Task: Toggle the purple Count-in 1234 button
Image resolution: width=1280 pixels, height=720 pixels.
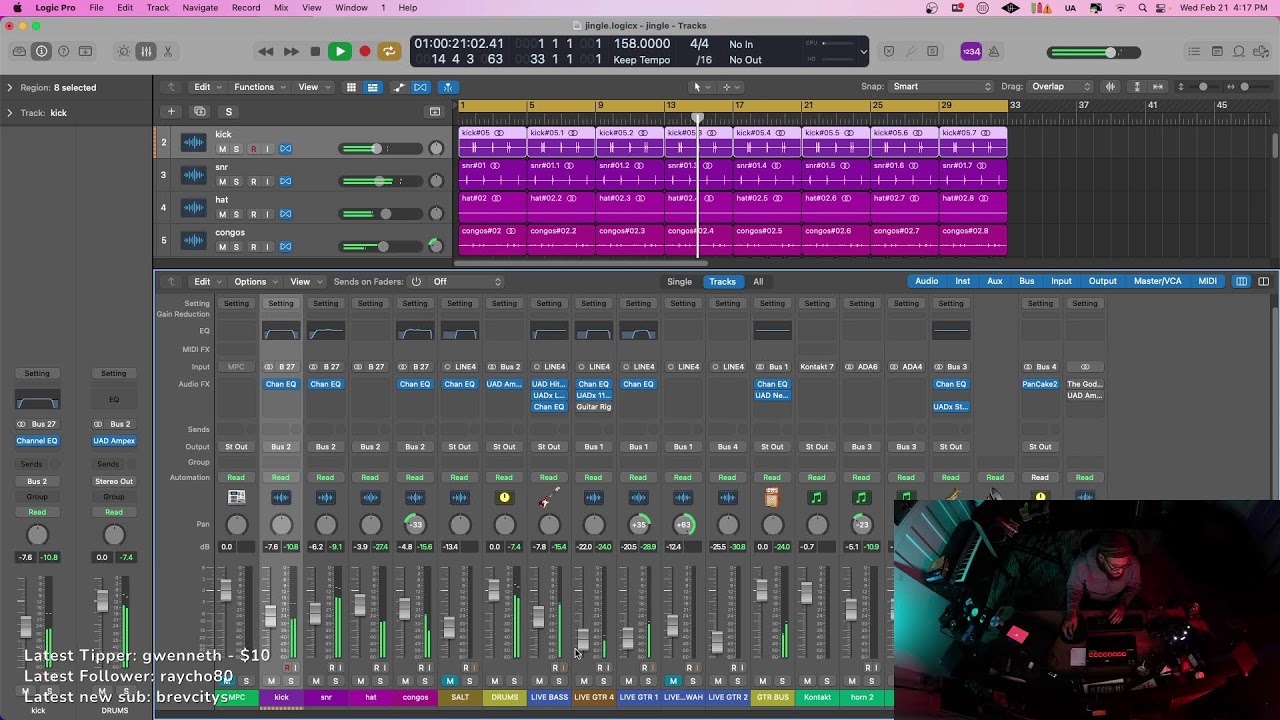Action: 971,51
